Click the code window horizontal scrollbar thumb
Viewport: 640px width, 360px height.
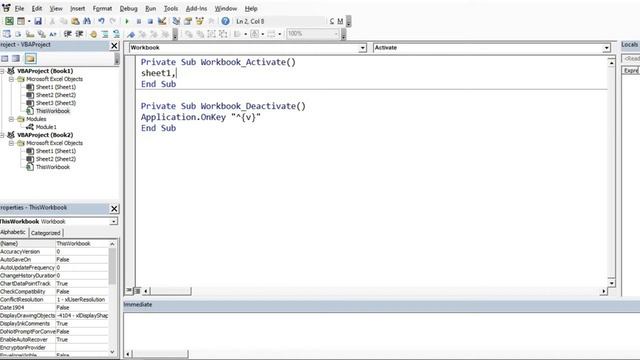click(170, 291)
